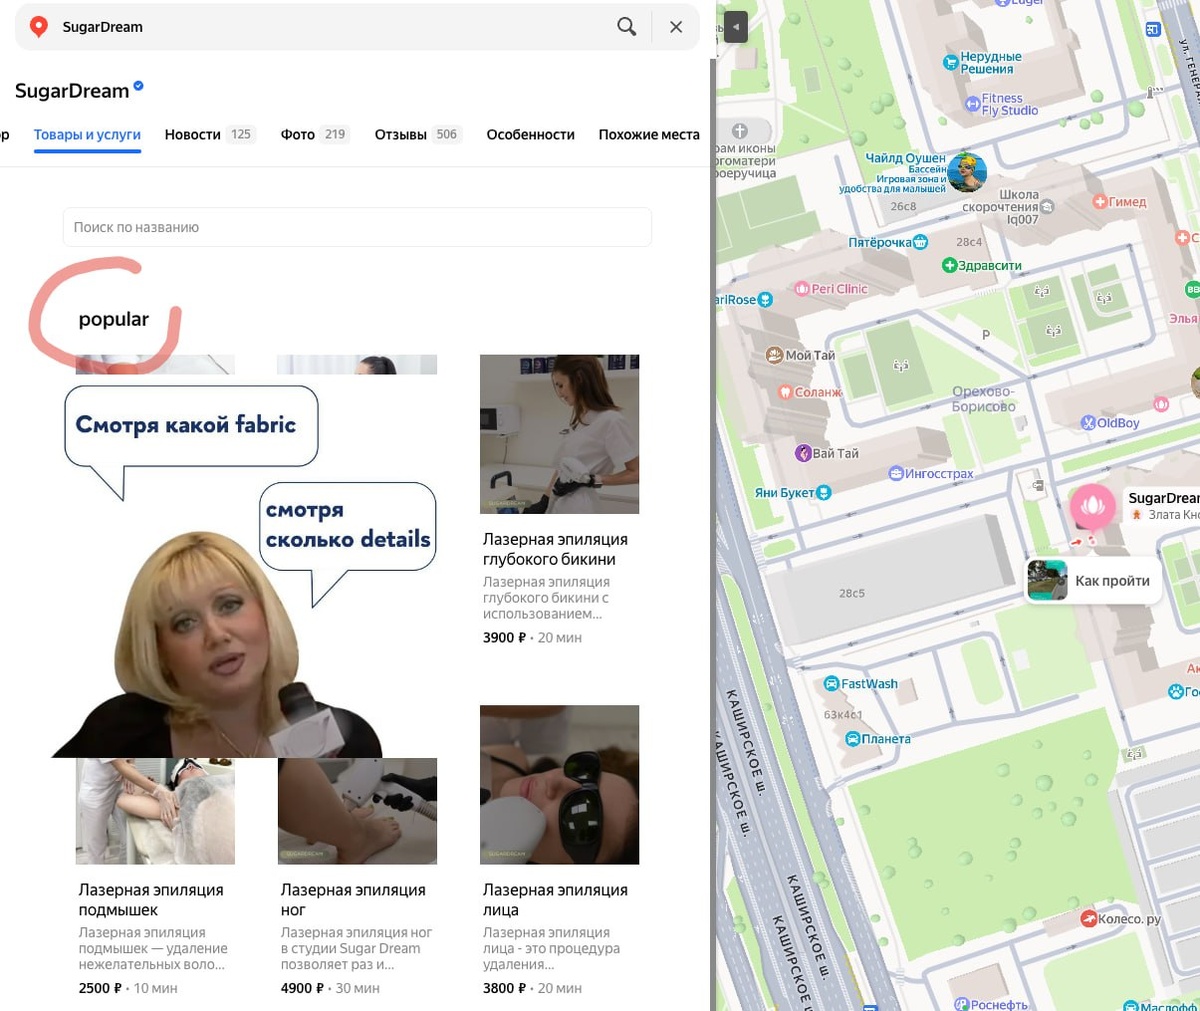Click the big pink SugarDream lotus pin
1200x1011 pixels.
click(1093, 507)
